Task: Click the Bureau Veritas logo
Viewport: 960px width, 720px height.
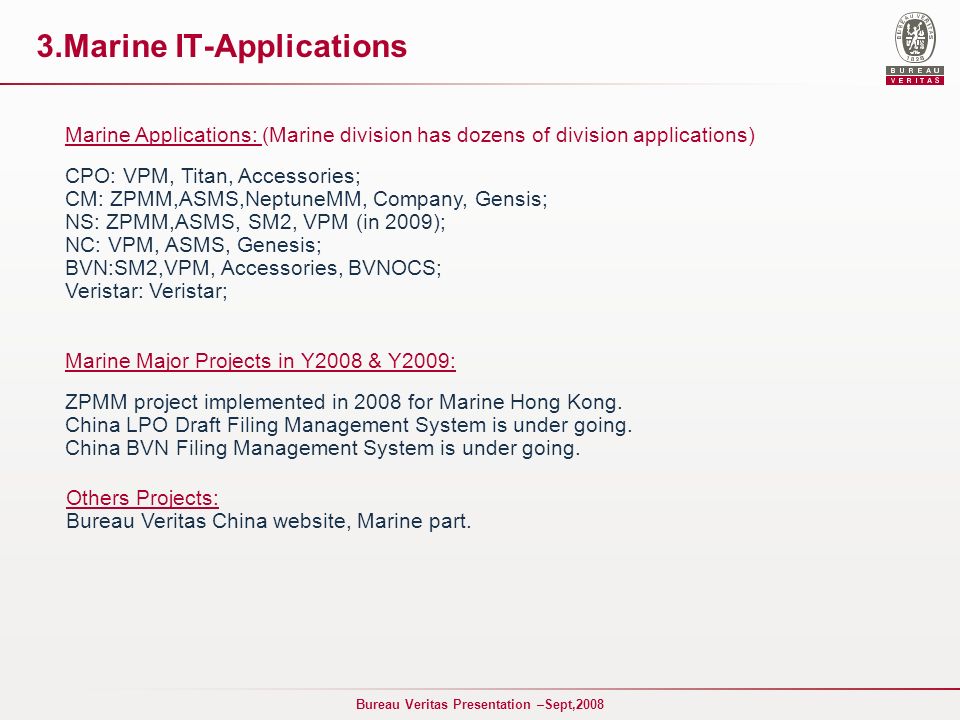Action: [x=915, y=48]
